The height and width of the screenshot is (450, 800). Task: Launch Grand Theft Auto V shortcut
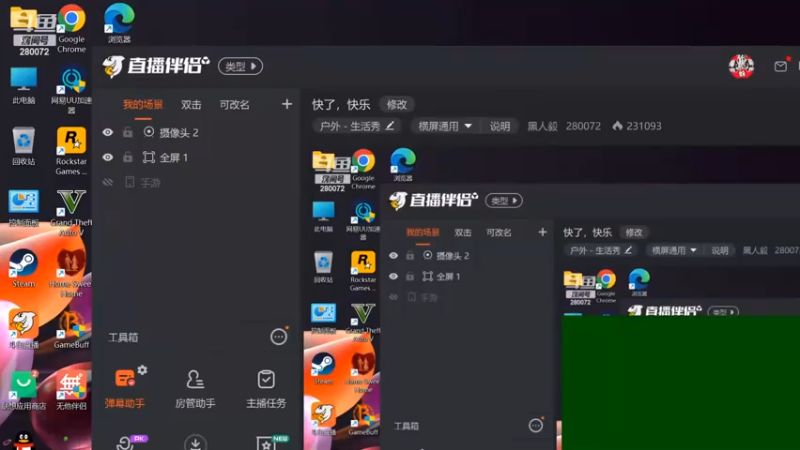(x=71, y=213)
